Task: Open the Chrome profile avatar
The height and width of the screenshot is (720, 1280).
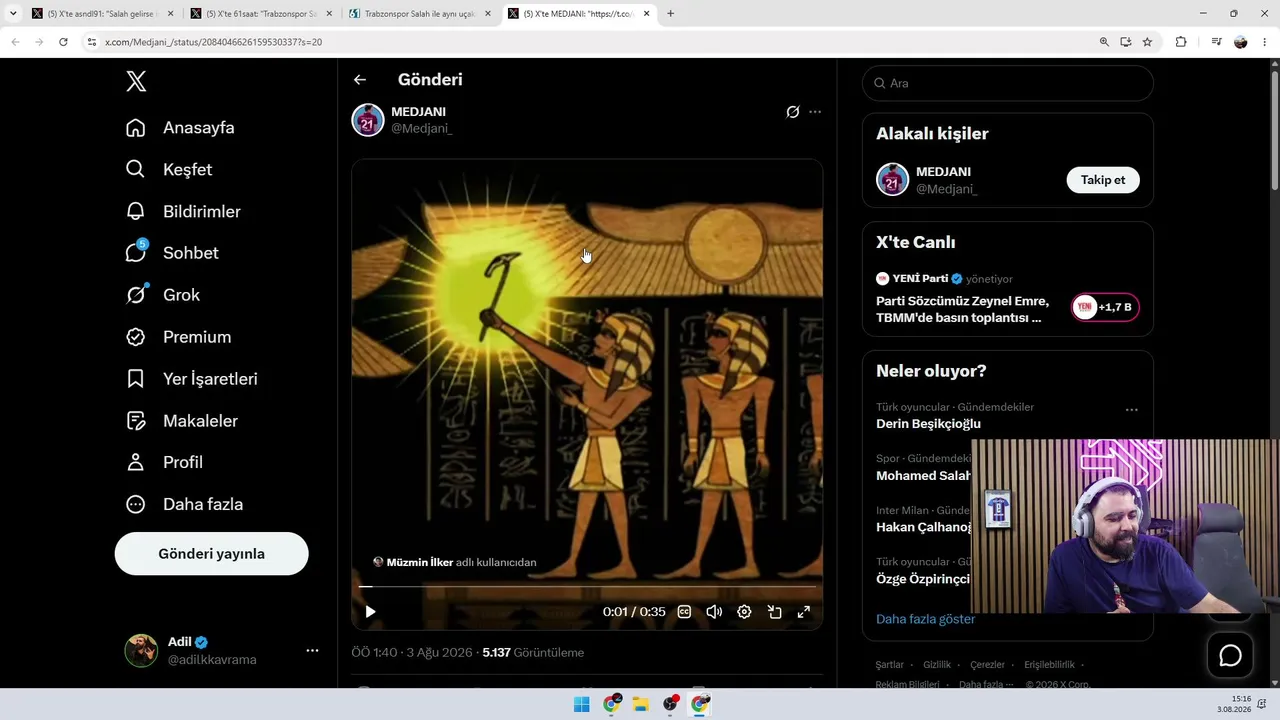Action: pyautogui.click(x=1241, y=42)
